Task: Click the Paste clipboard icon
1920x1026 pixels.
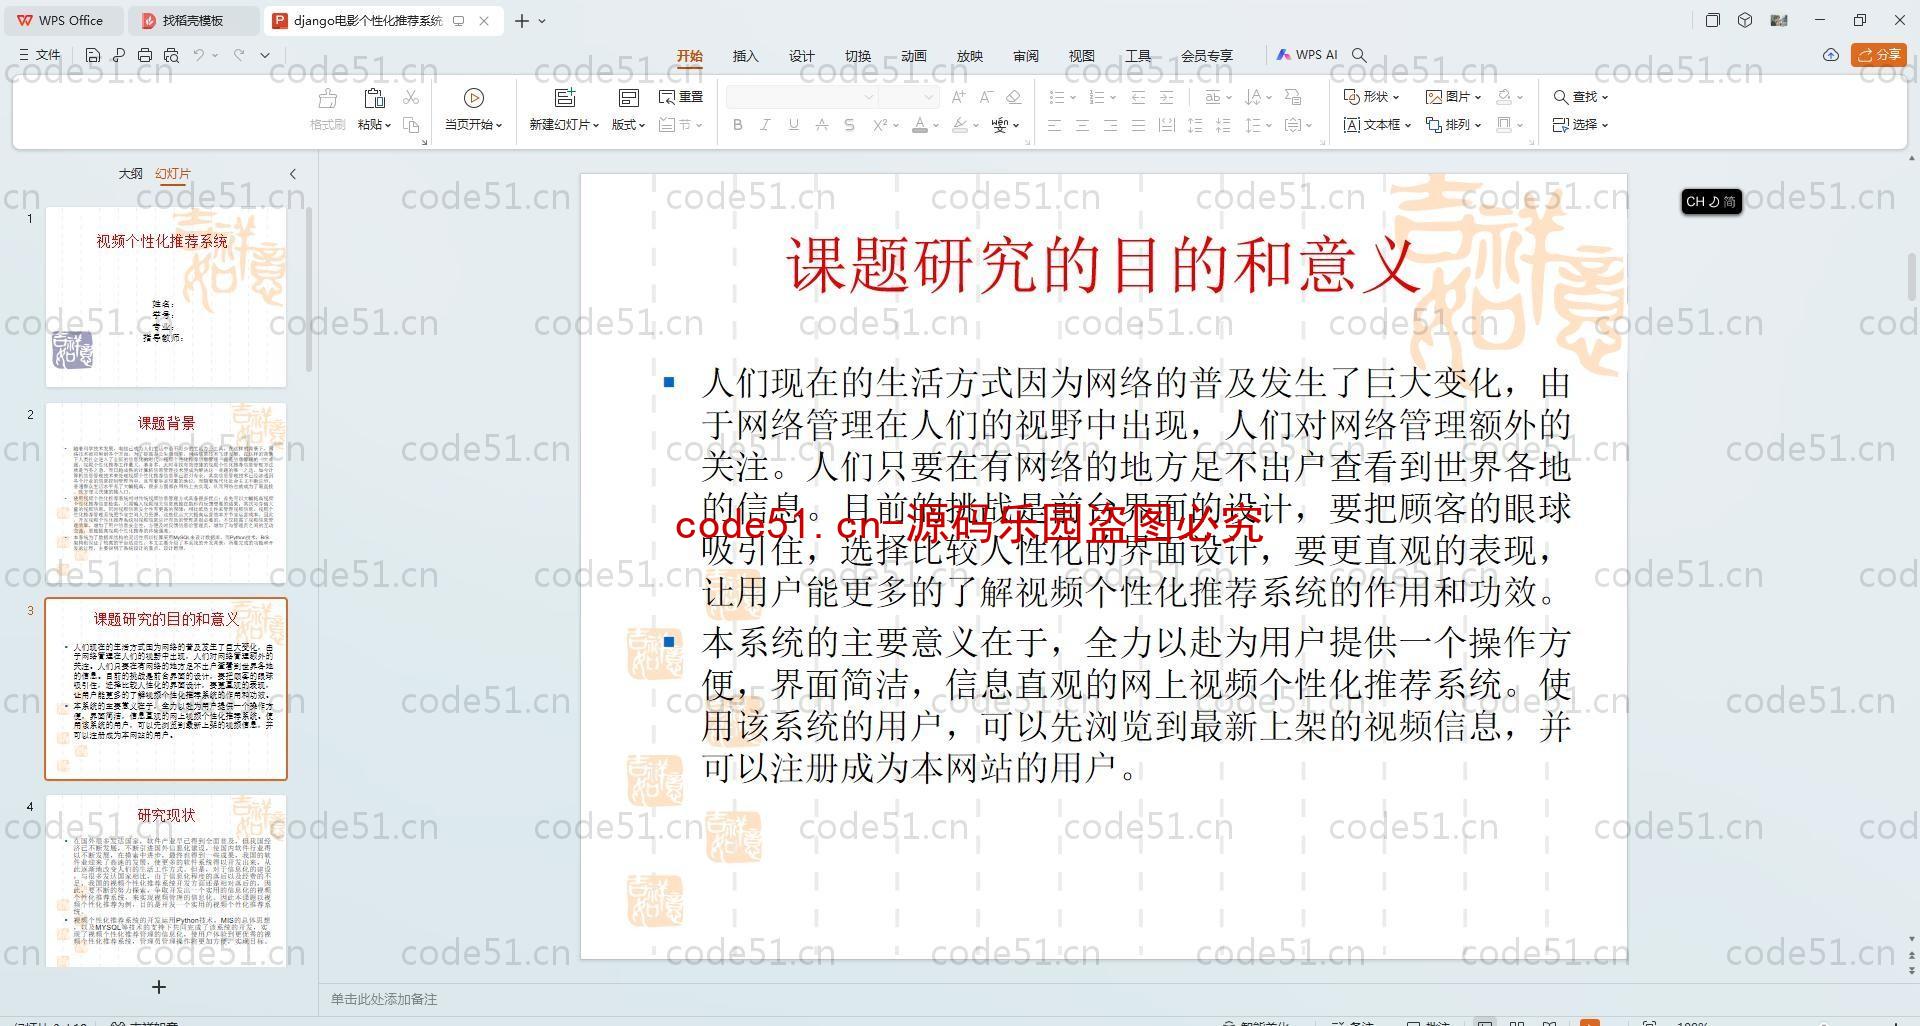Action: tap(374, 98)
